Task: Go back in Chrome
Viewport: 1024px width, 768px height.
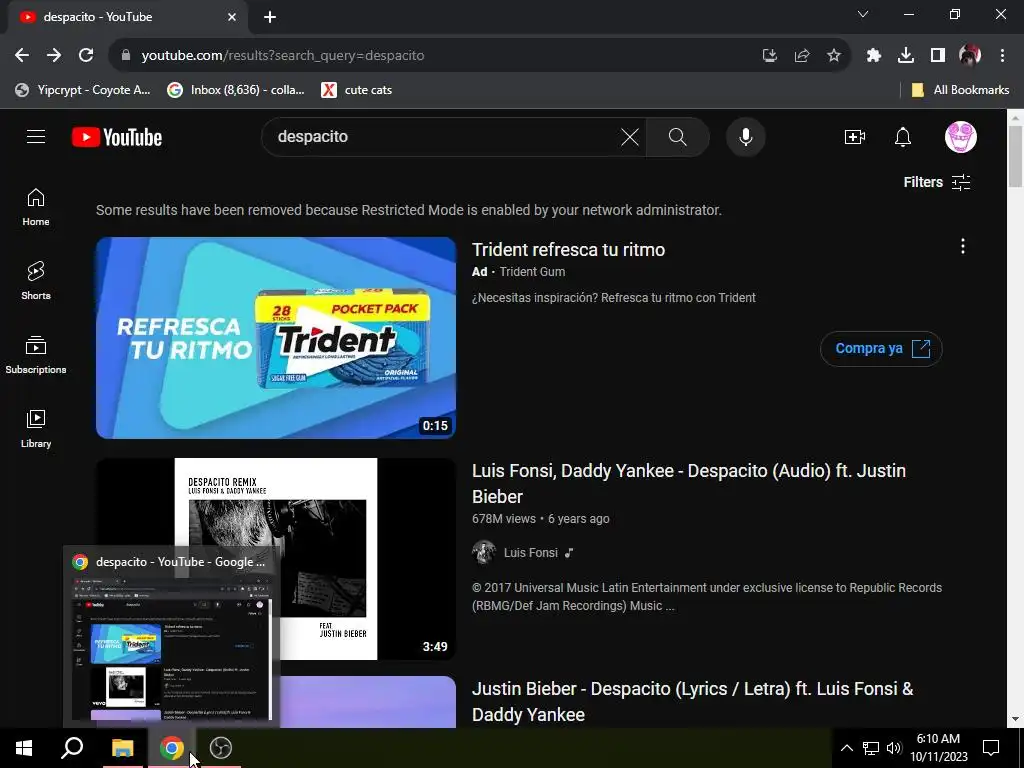Action: click(22, 56)
